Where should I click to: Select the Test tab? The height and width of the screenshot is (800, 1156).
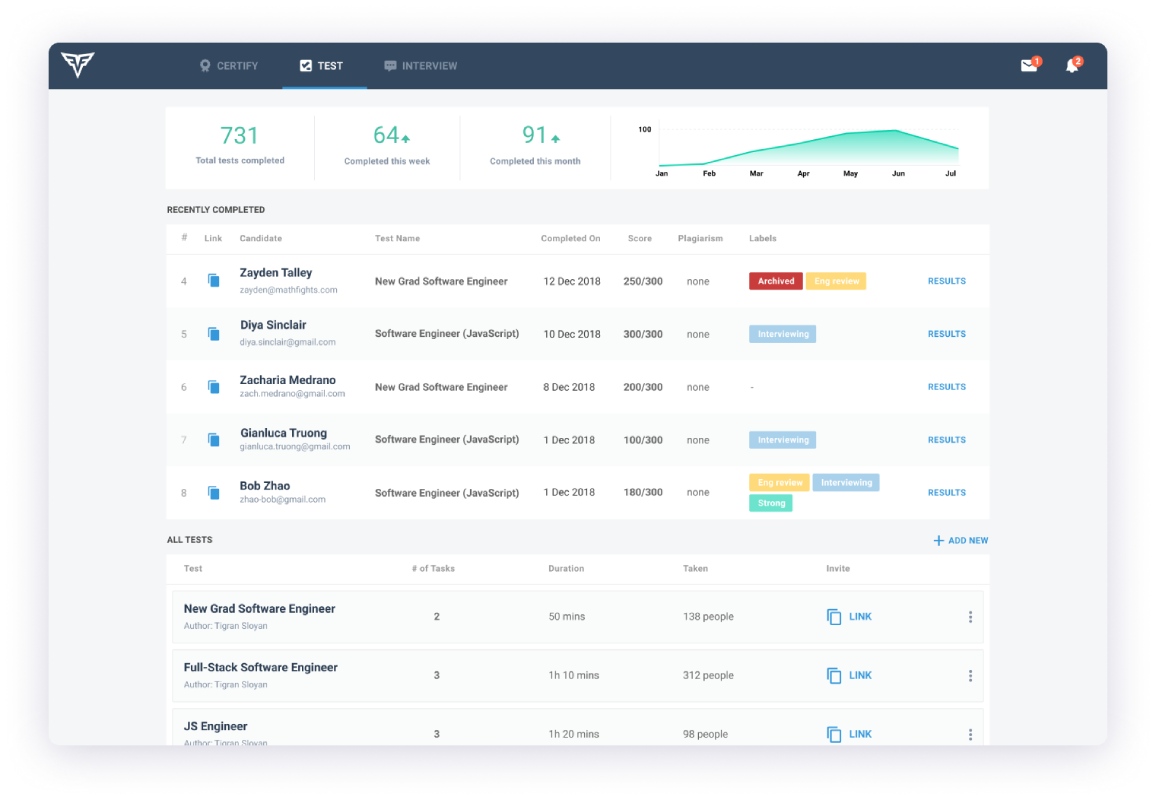(321, 66)
